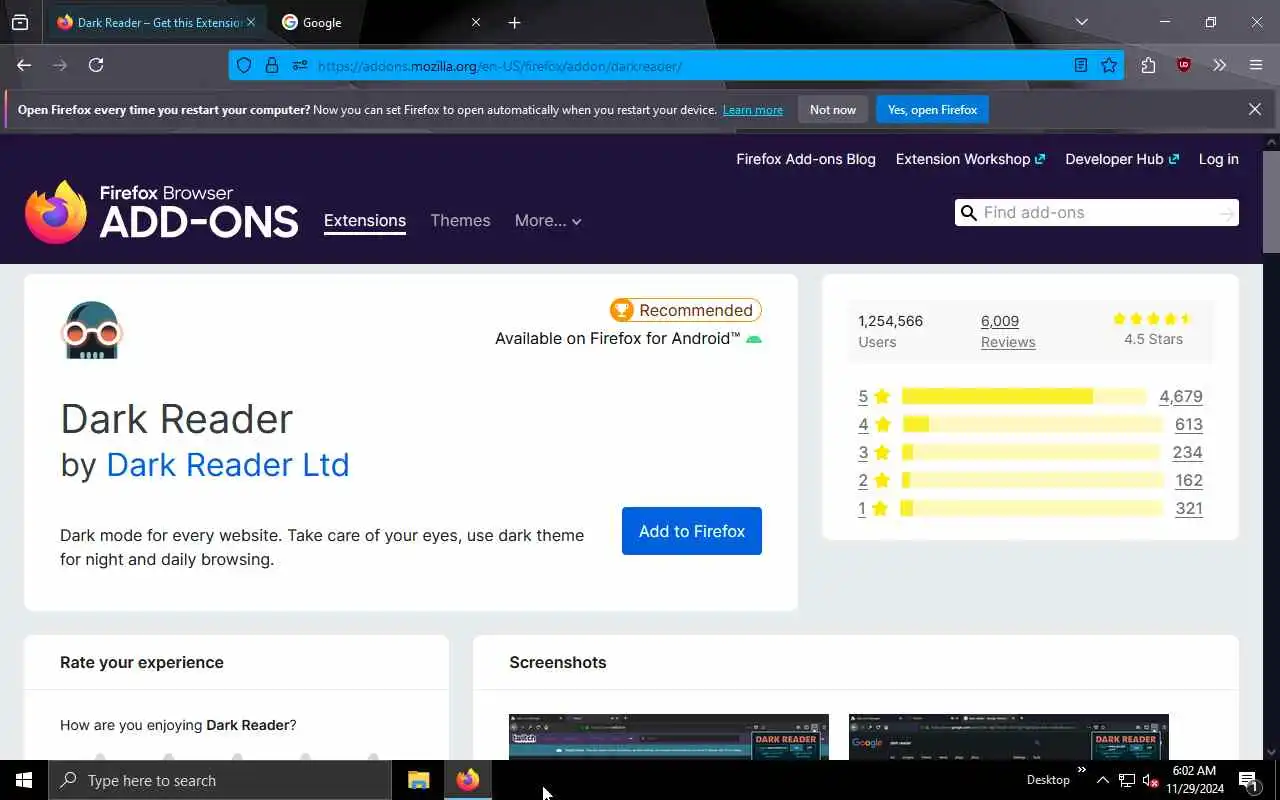1280x800 pixels.
Task: Focus Windows Type here to search box
Action: click(x=220, y=780)
